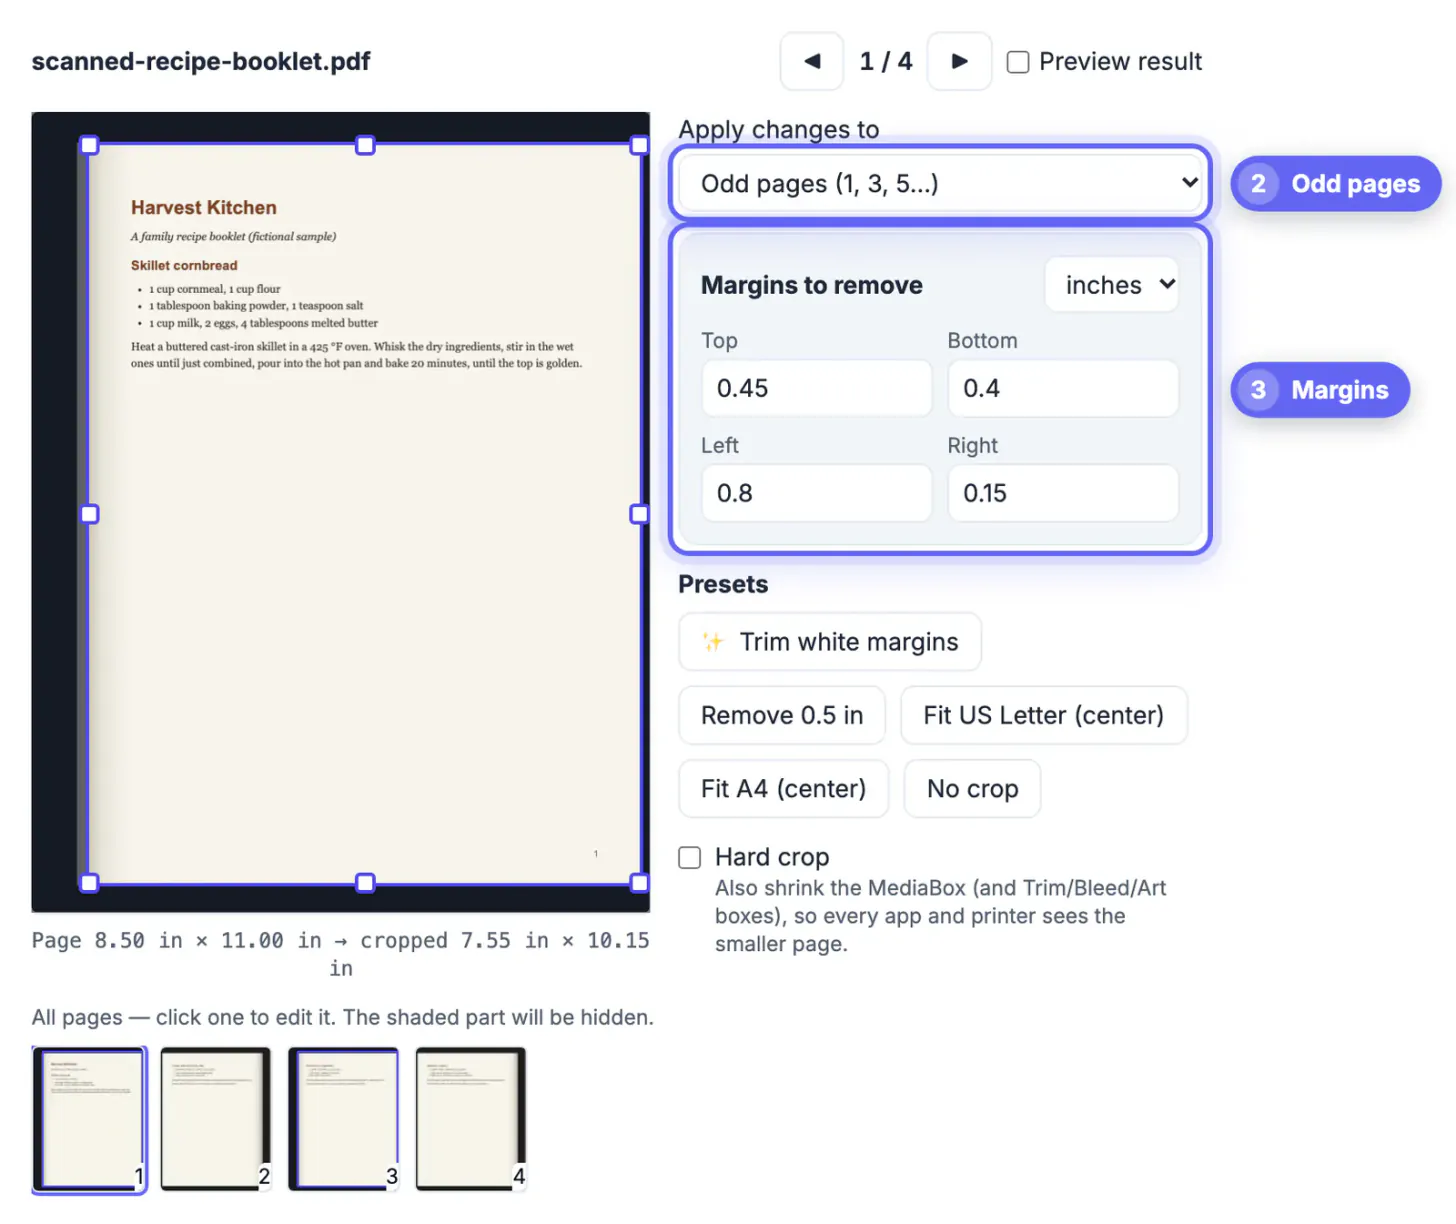Click the Bottom margin input field

pyautogui.click(x=1063, y=388)
